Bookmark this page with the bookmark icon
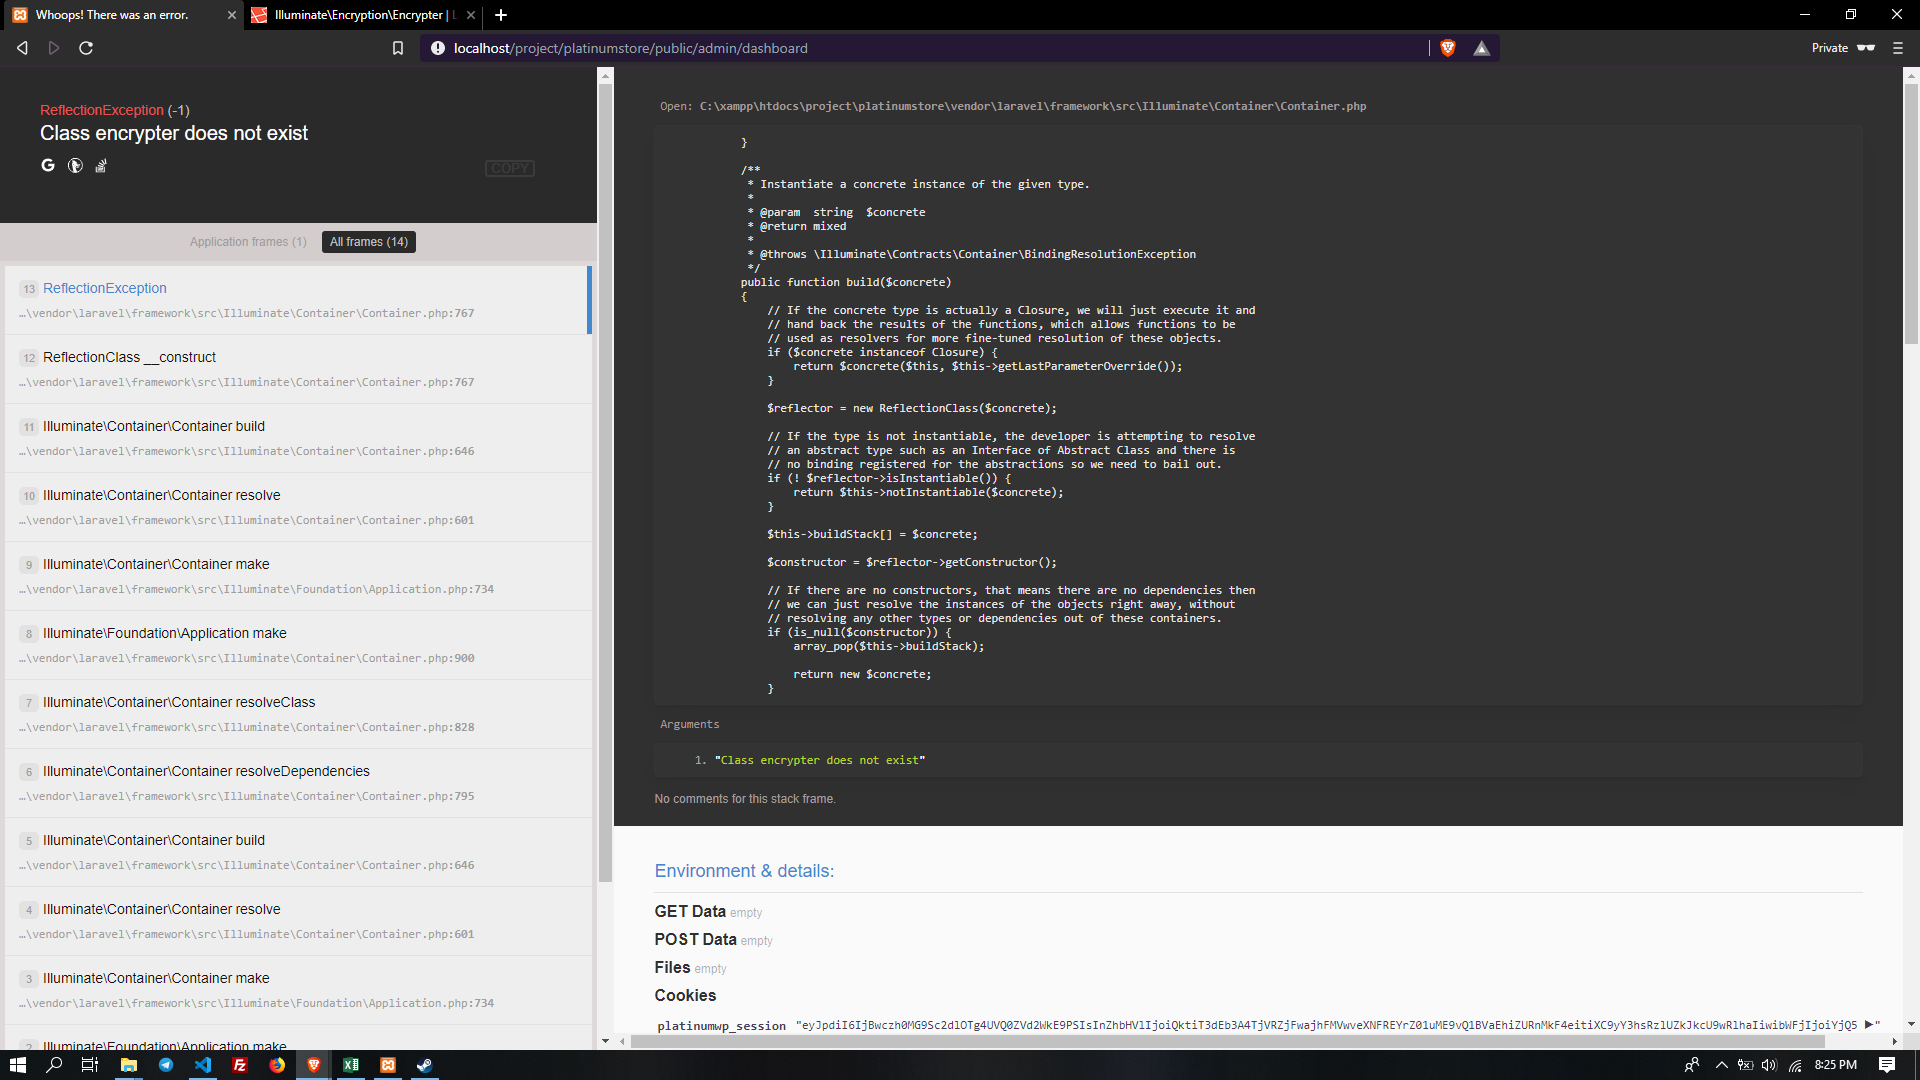Screen dimensions: 1920x1080 point(398,48)
